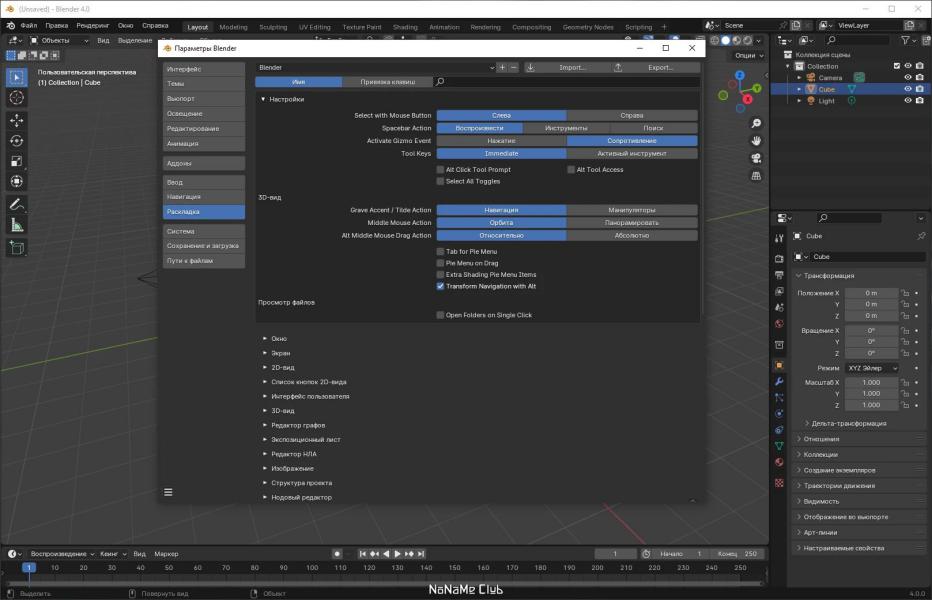932x600 pixels.
Task: Enable Alt Click Tool Prompt checkbox
Action: point(440,169)
